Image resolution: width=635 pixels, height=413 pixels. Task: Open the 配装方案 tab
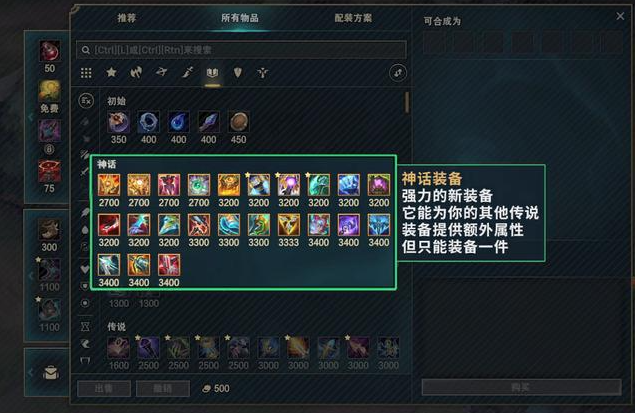point(353,18)
